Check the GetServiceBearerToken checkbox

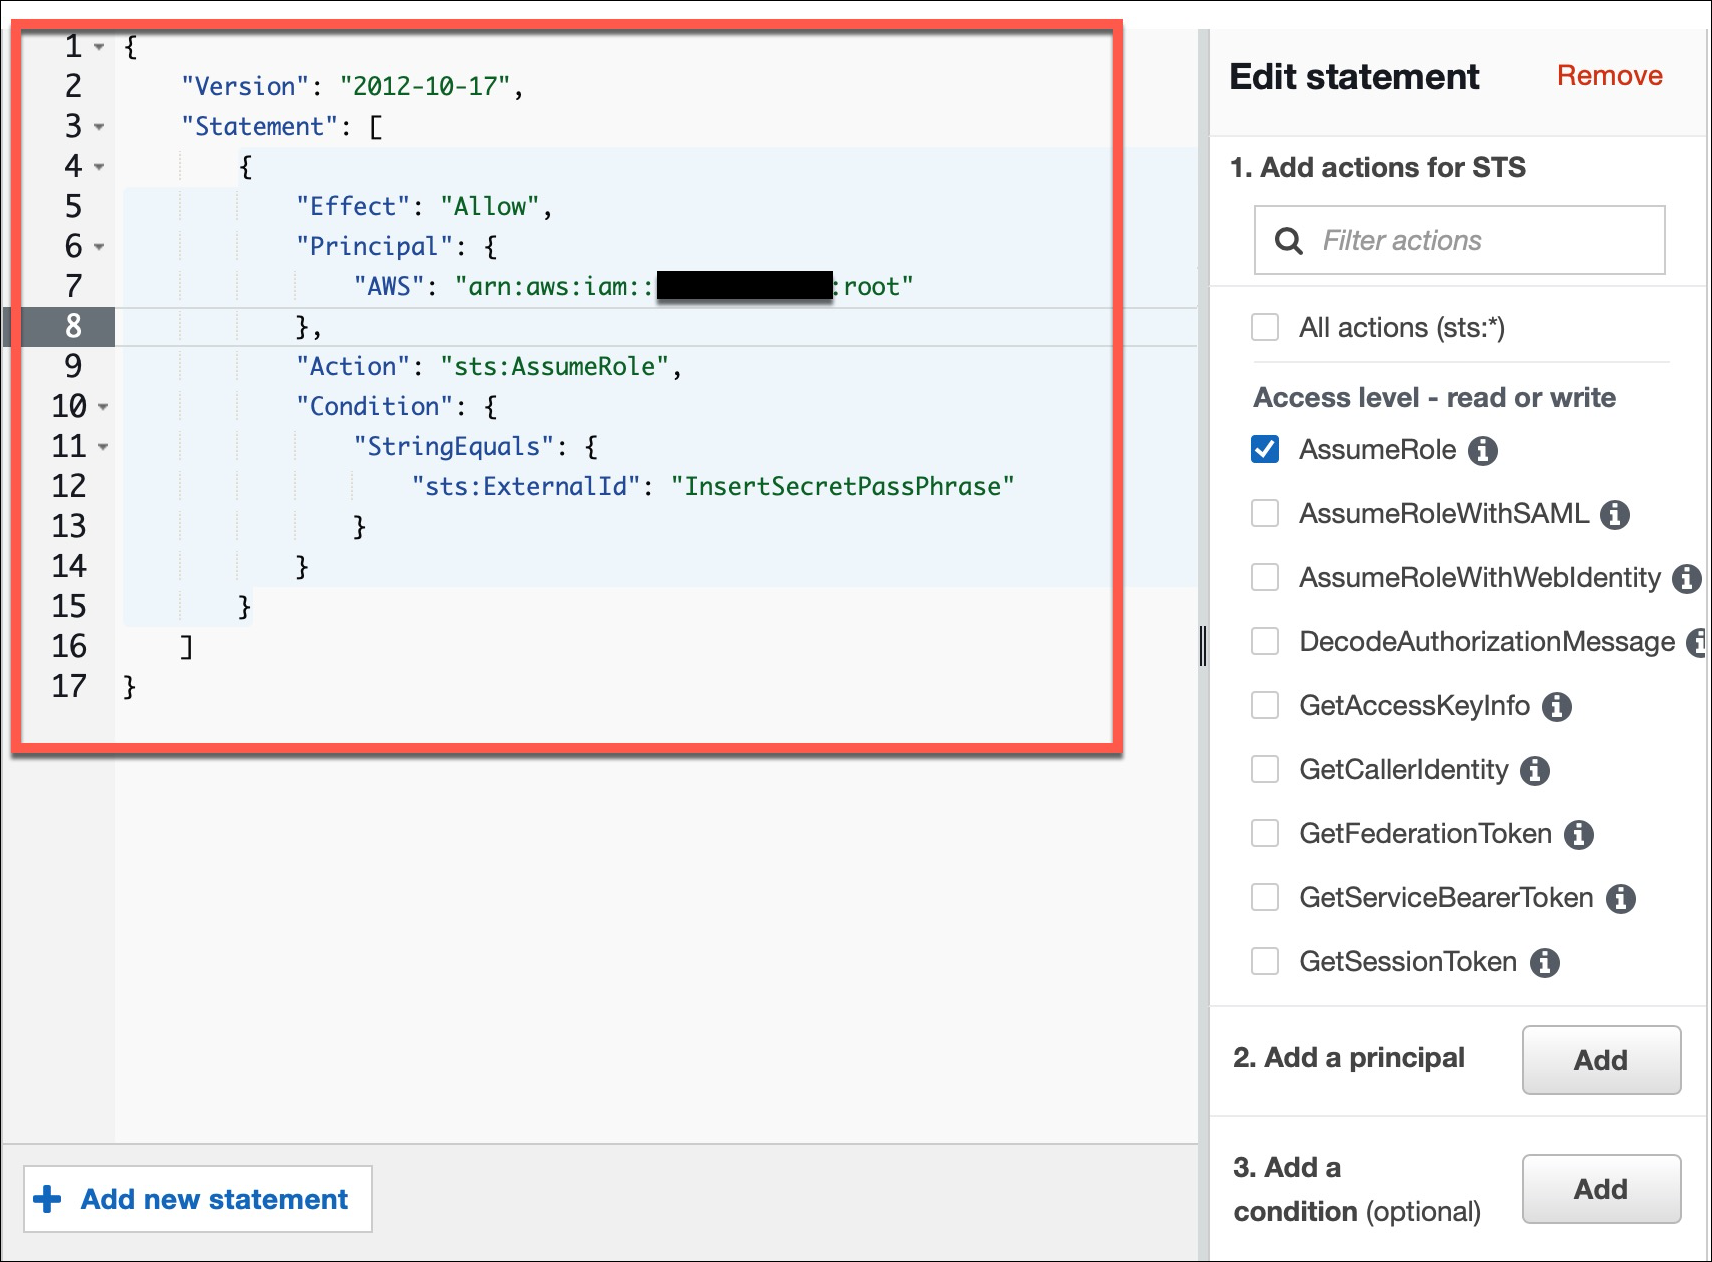pos(1265,897)
